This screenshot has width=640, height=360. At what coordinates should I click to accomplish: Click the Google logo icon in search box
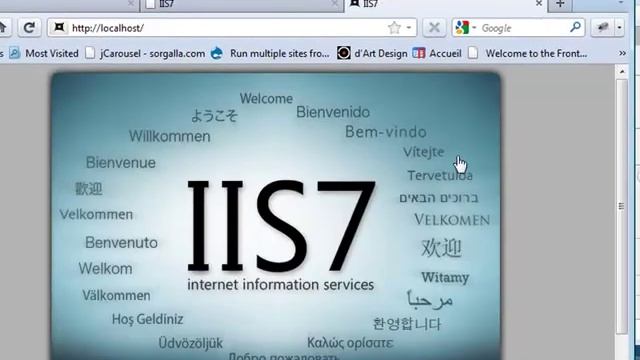coord(462,28)
